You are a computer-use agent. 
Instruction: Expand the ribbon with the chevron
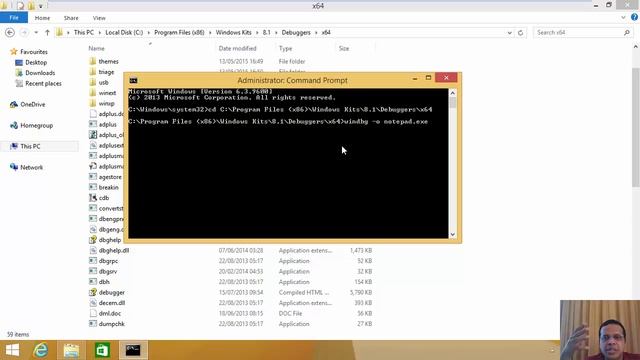(623, 18)
